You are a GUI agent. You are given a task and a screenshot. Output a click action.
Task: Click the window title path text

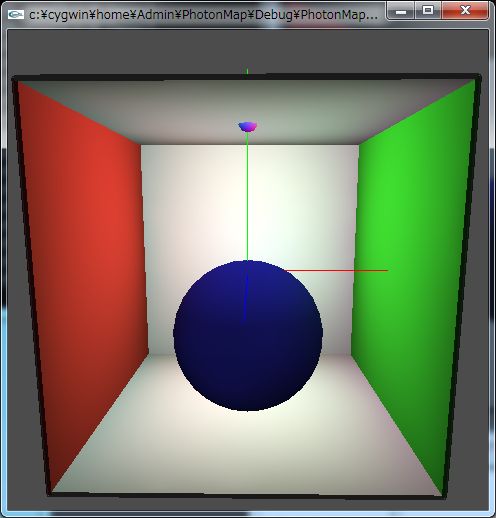pyautogui.click(x=204, y=15)
